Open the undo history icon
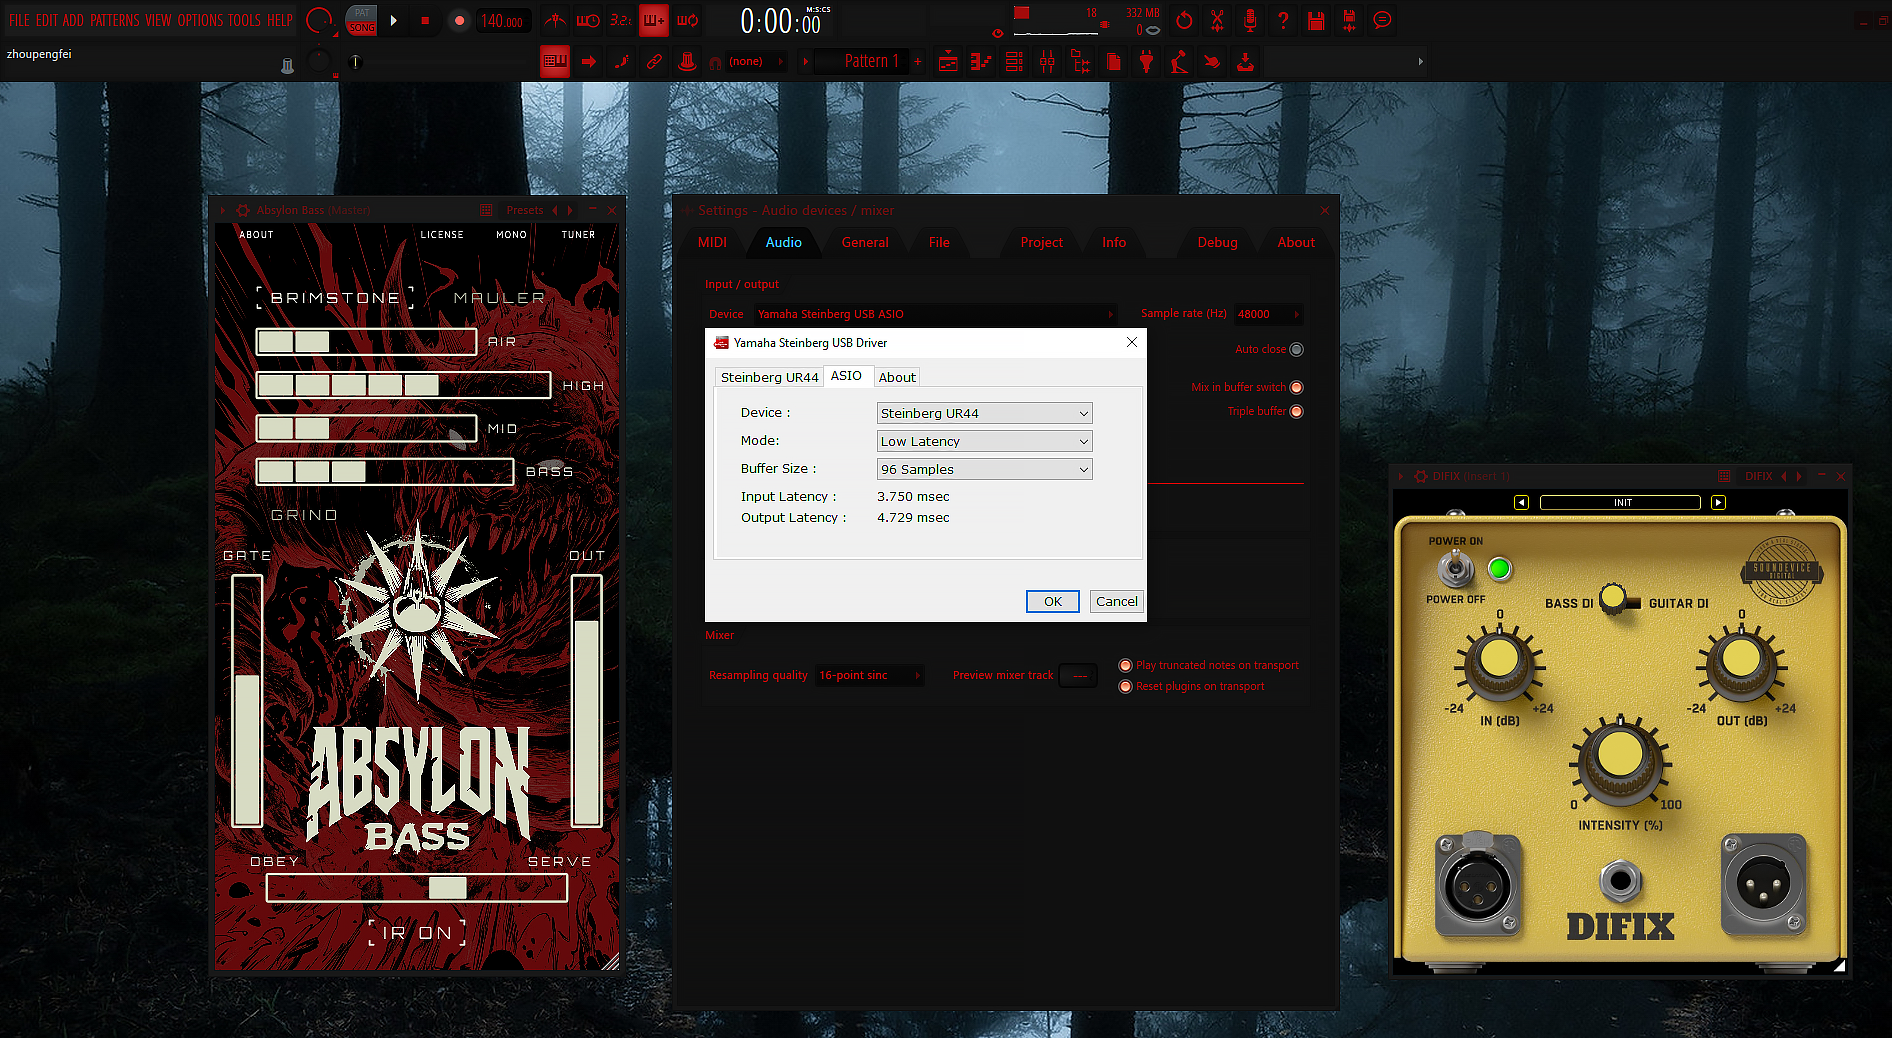 click(1184, 20)
